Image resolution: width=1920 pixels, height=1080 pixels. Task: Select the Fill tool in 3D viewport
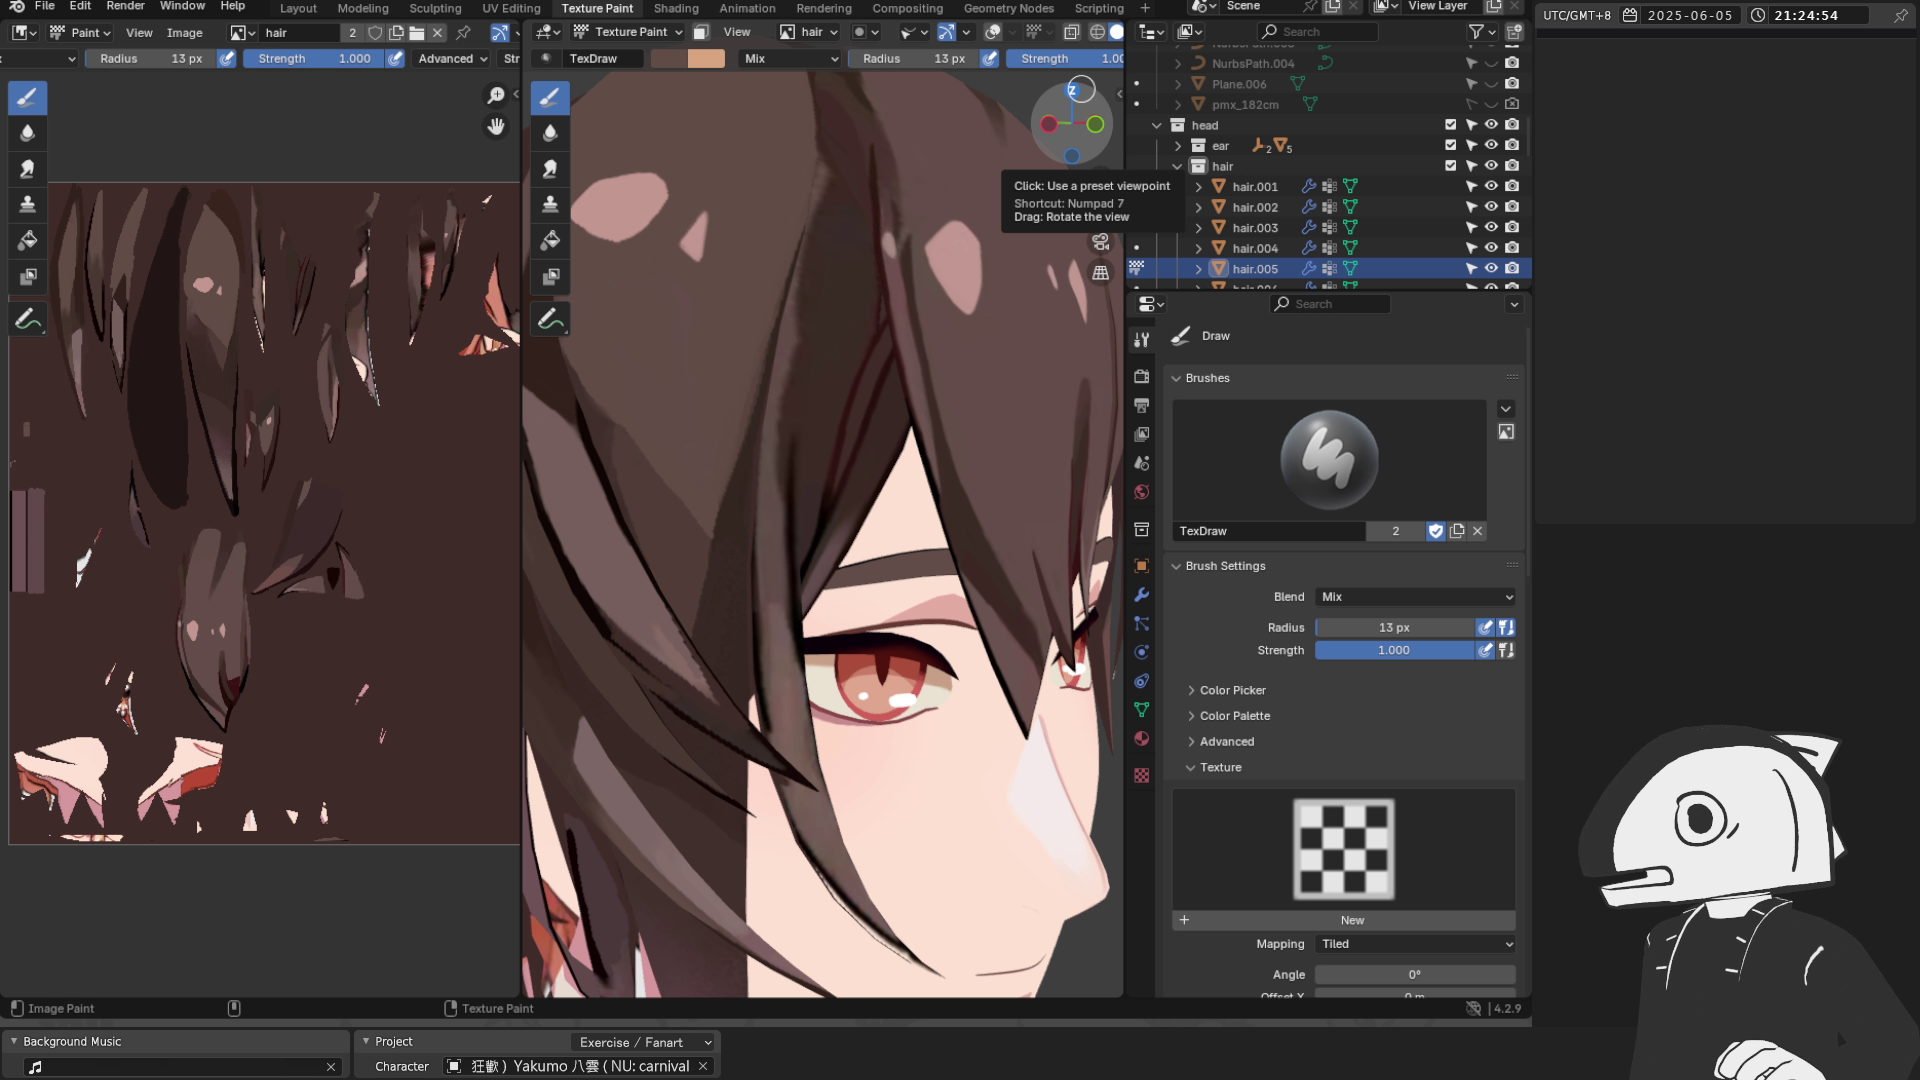[549, 241]
